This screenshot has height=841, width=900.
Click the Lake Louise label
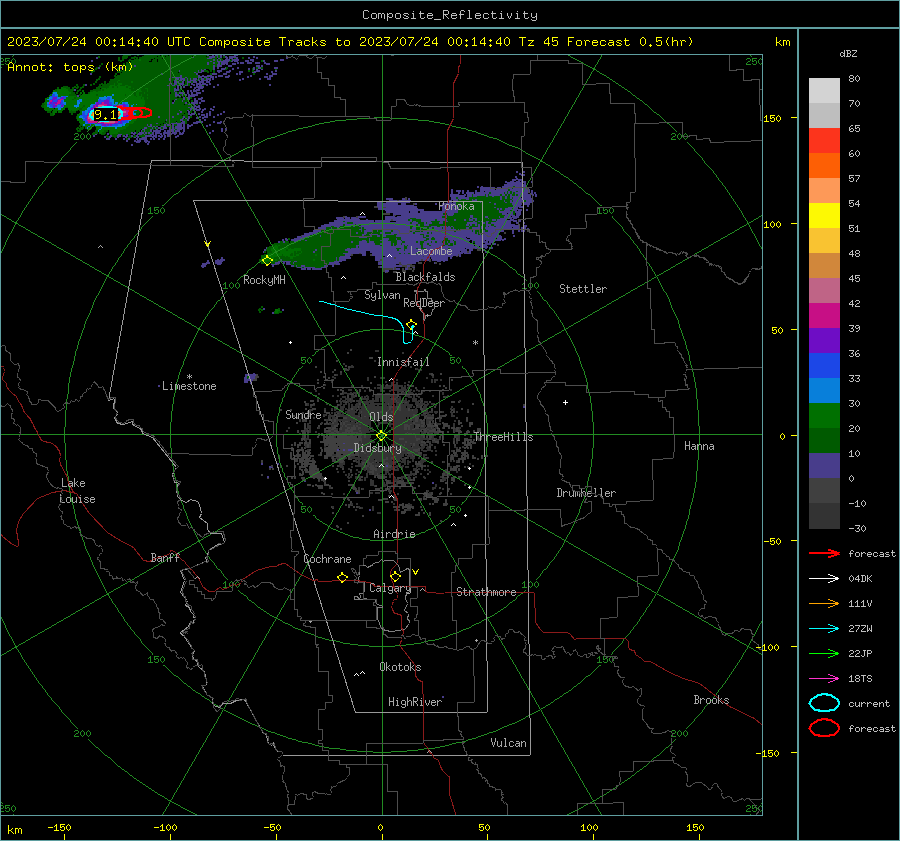click(x=77, y=491)
